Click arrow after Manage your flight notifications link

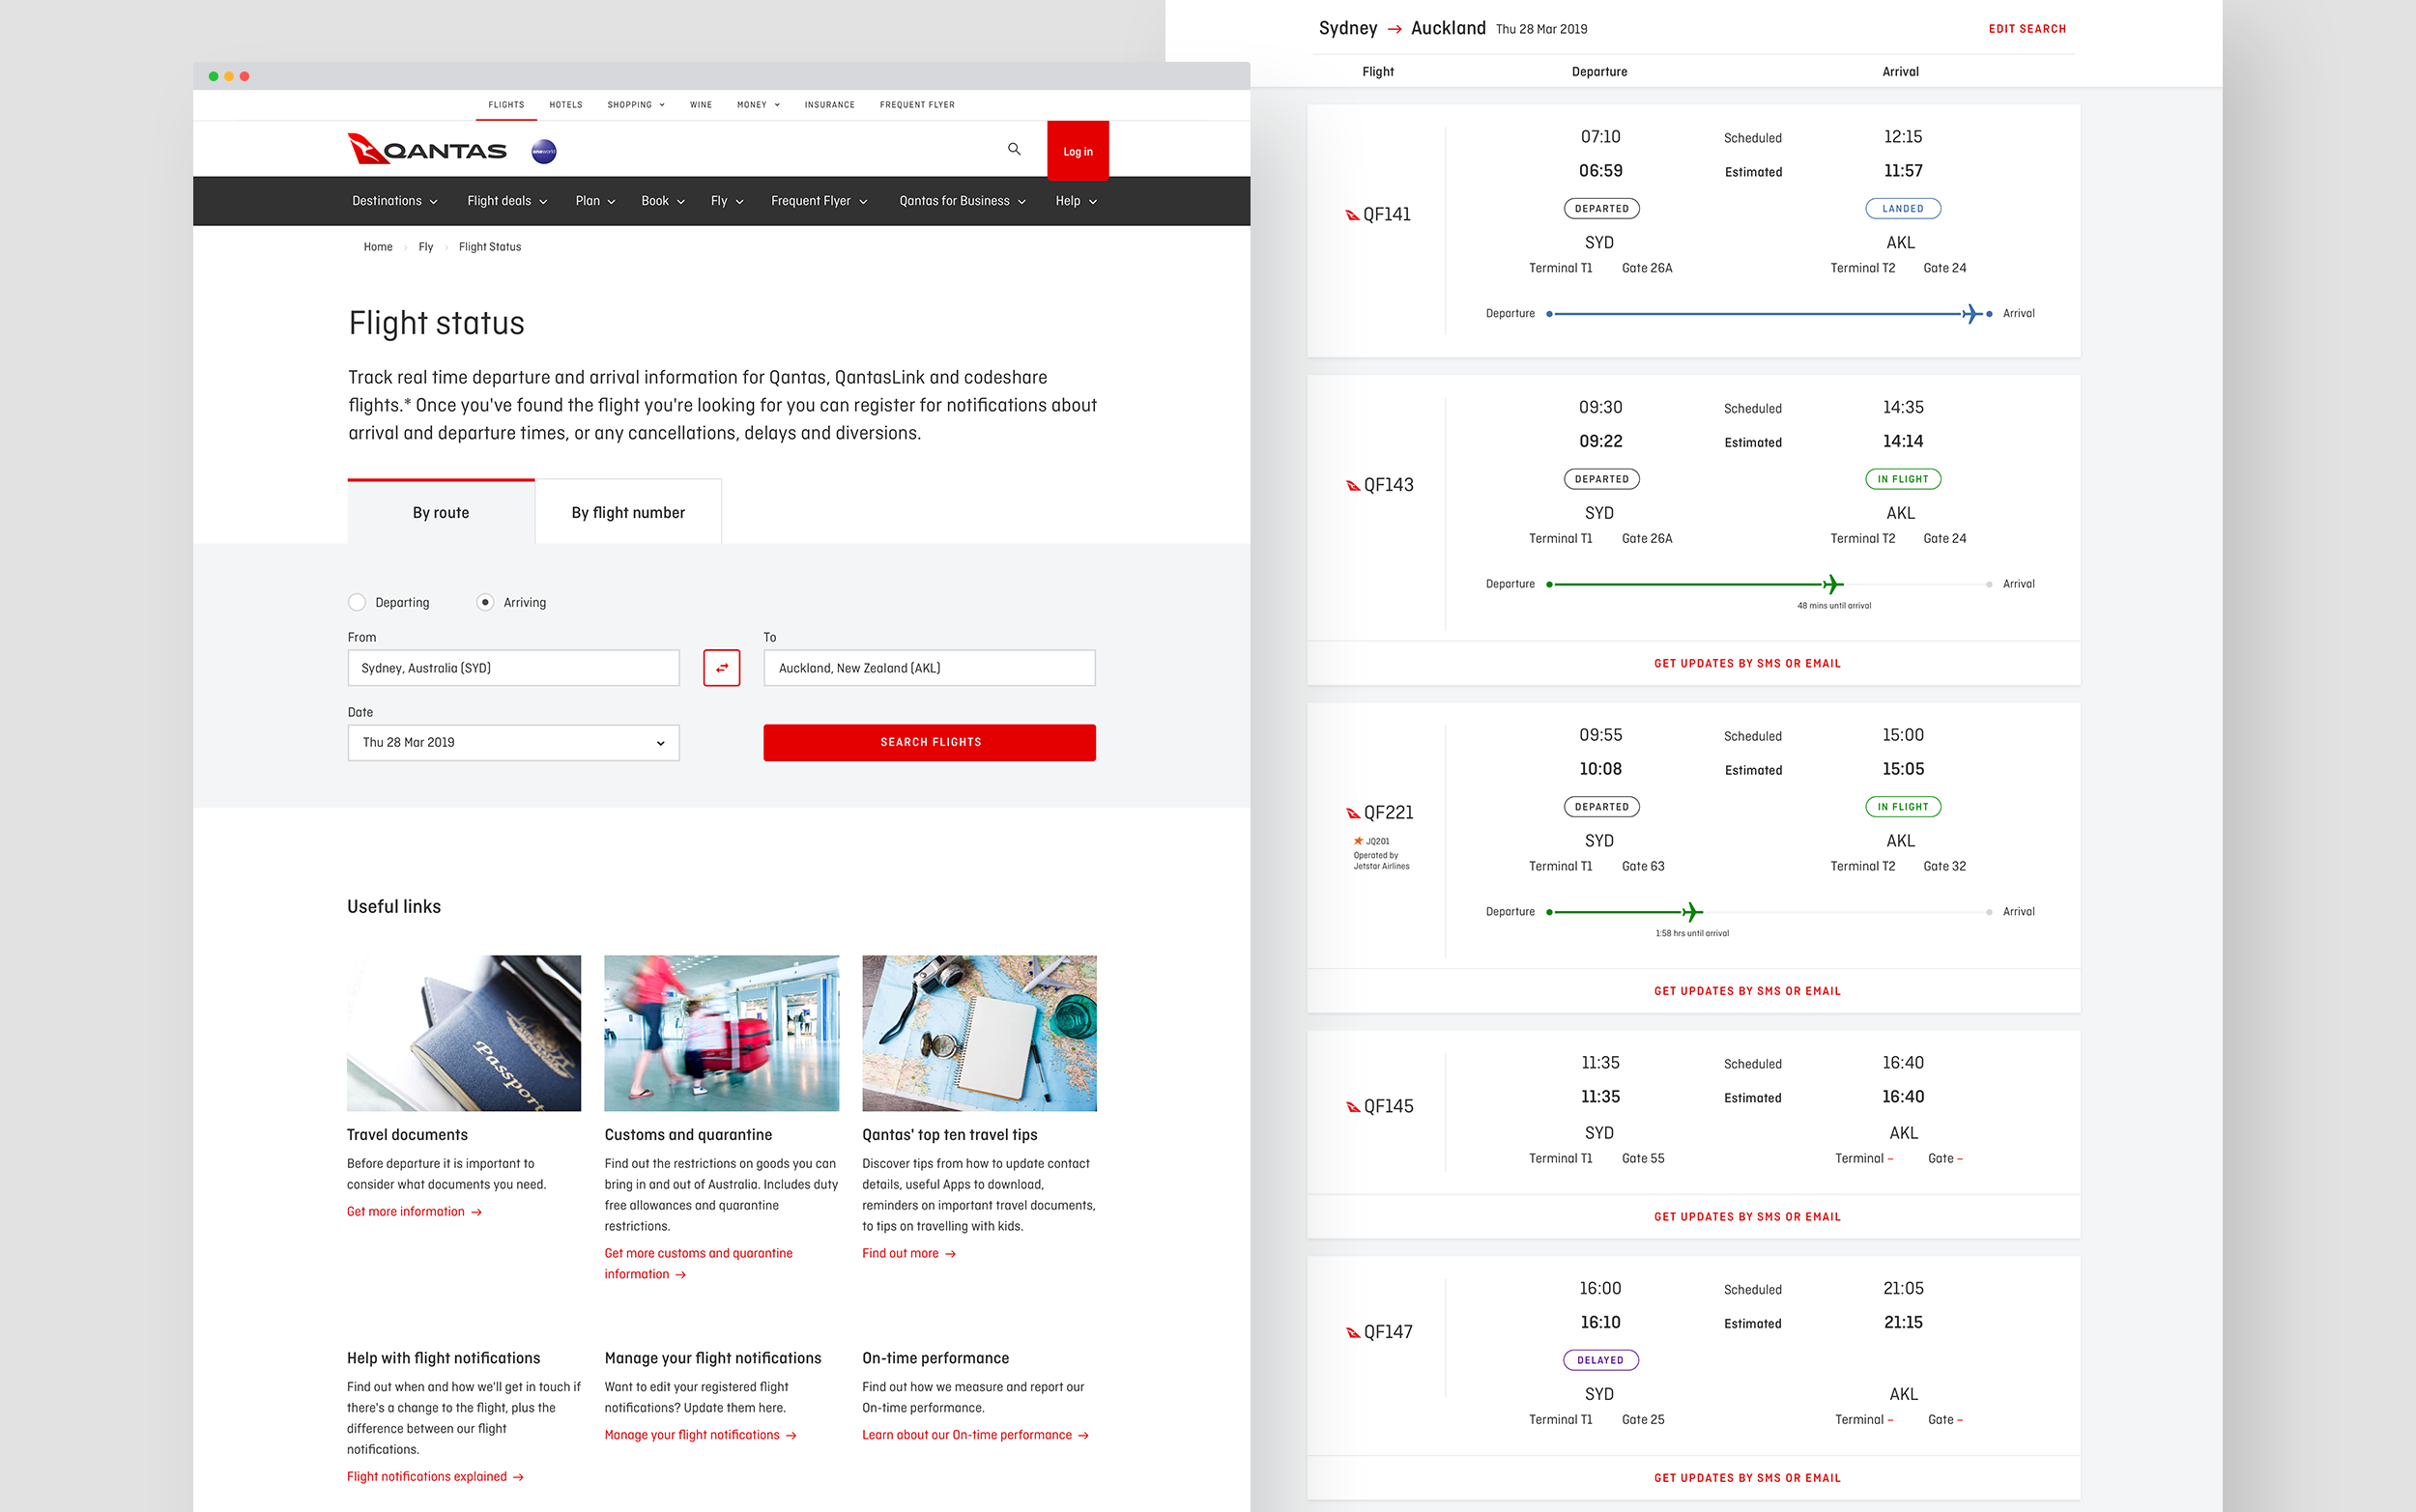point(791,1436)
